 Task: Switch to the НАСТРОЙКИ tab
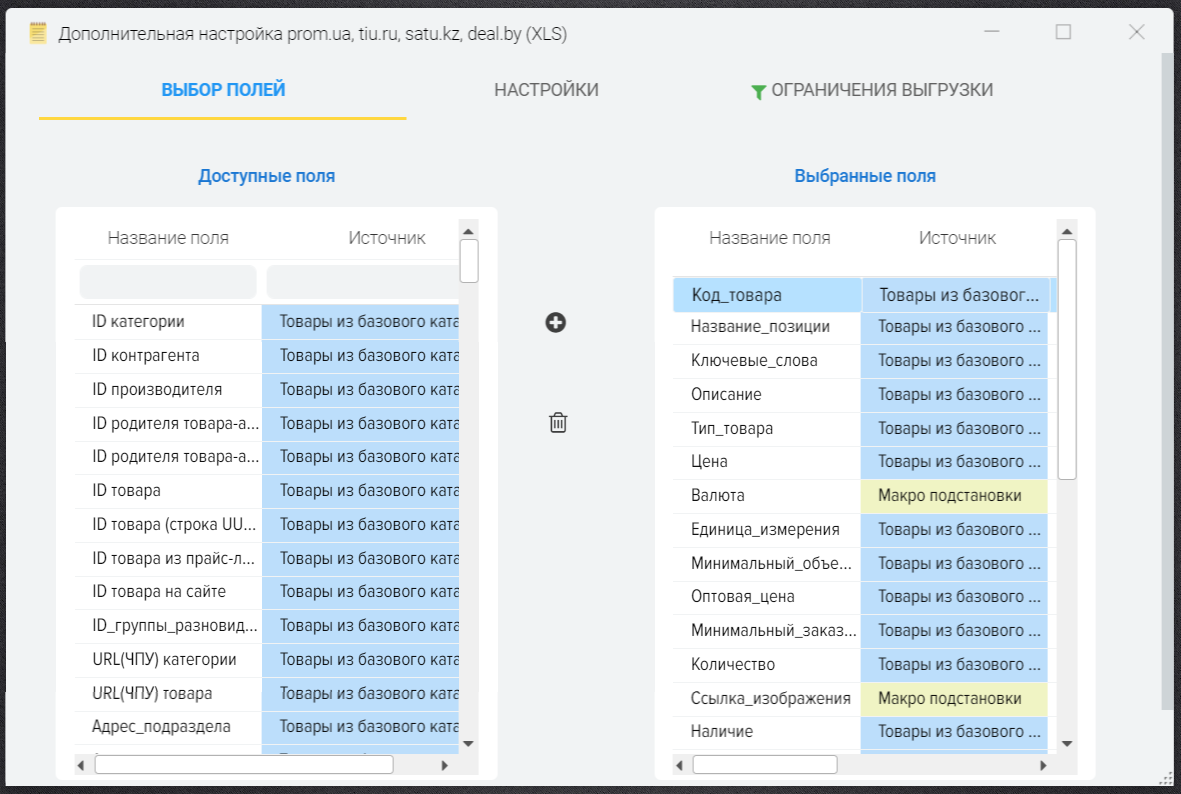tap(546, 90)
